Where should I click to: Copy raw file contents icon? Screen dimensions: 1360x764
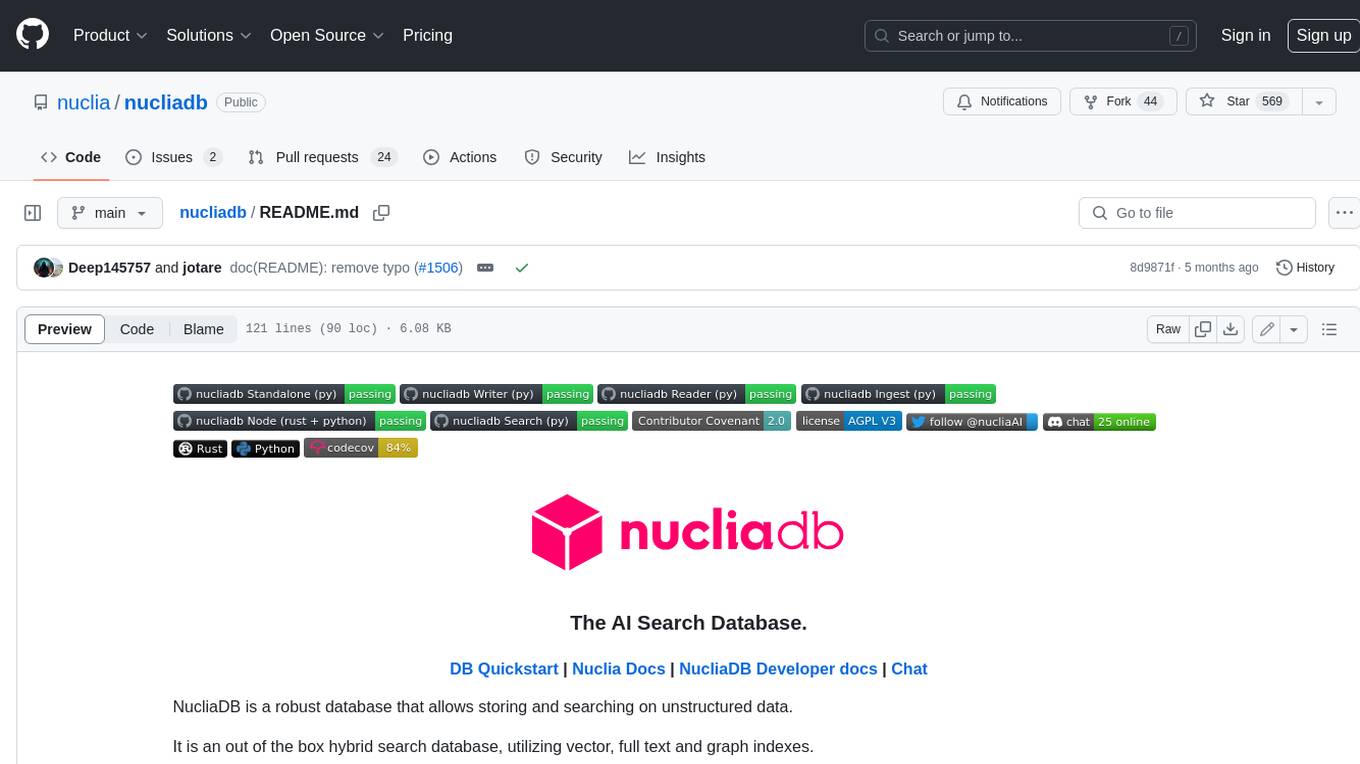(x=1203, y=329)
